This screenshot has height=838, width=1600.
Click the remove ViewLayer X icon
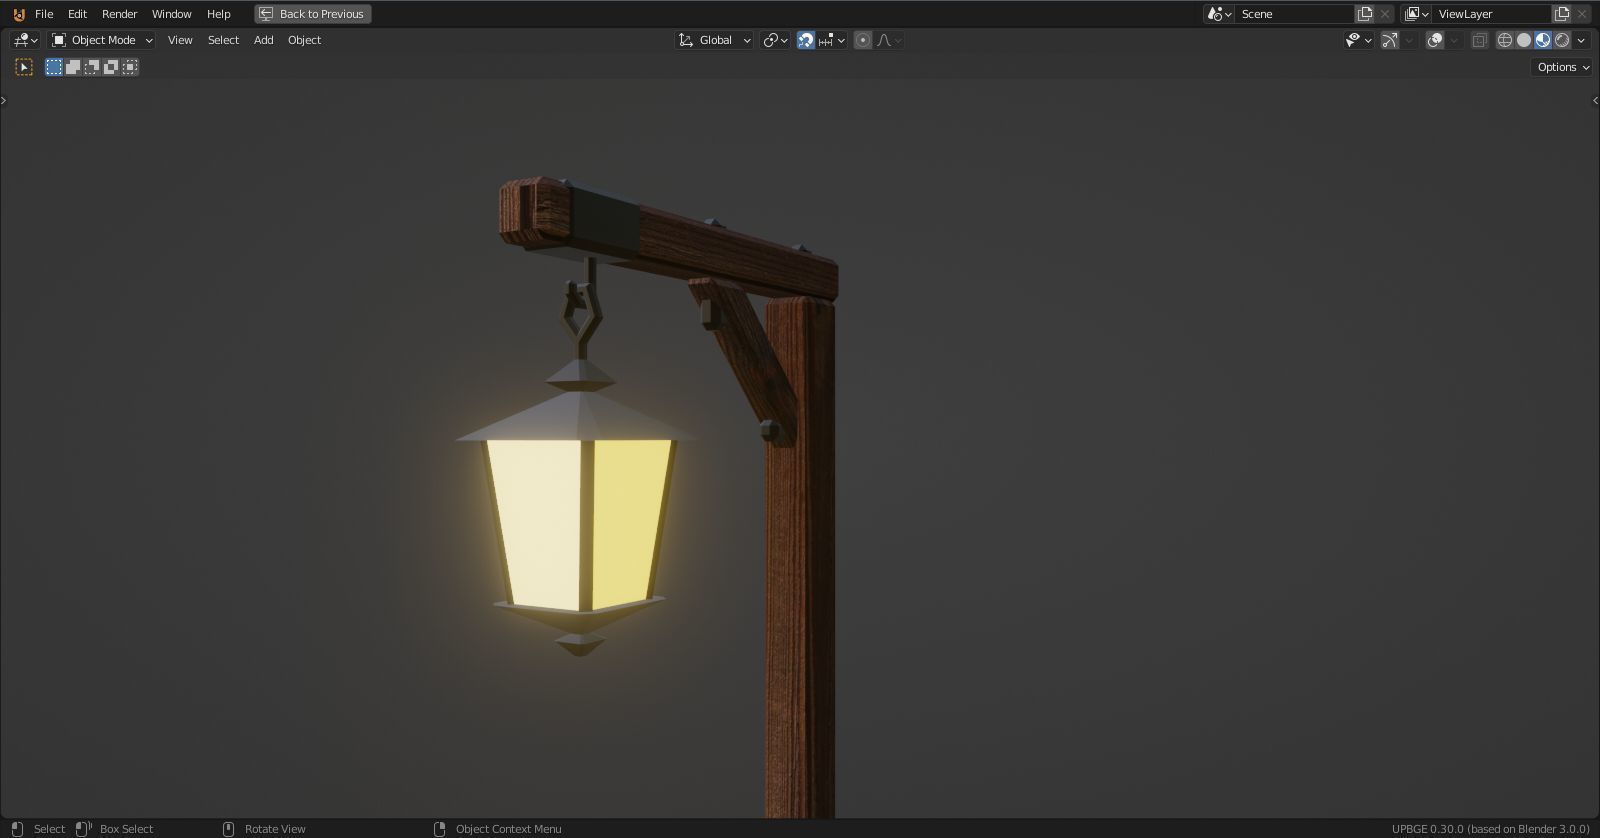(1583, 14)
